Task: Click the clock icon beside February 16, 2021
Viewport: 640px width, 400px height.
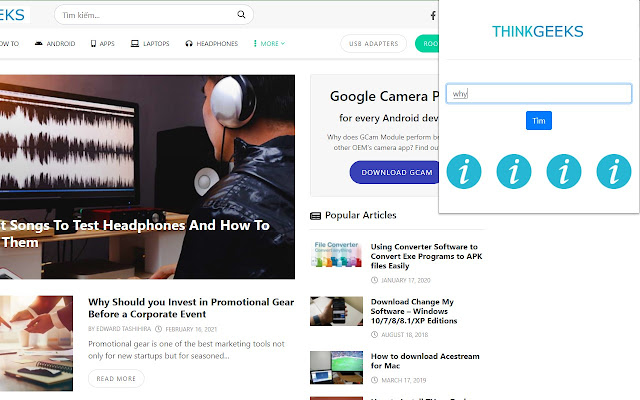Action: tap(159, 329)
